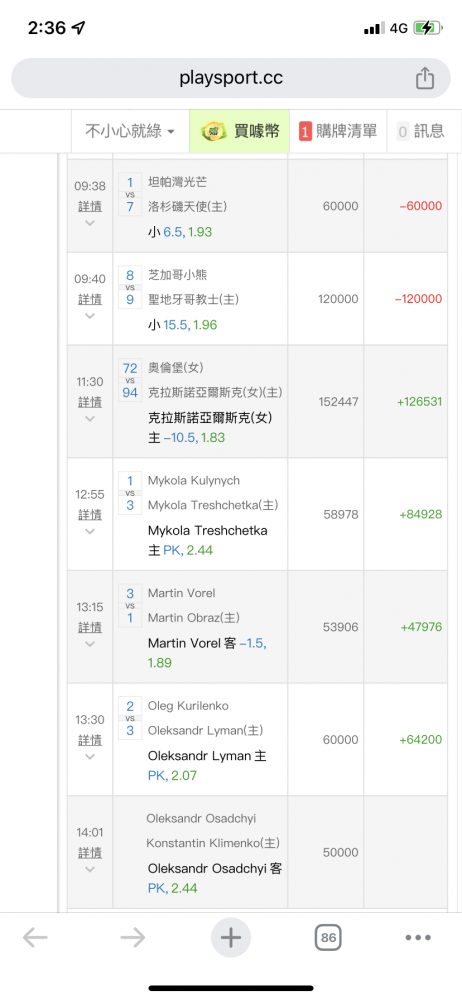Screen dimensions: 462x1000
Task: Click 詳情 link for the 12:55 match
Action: click(x=90, y=514)
